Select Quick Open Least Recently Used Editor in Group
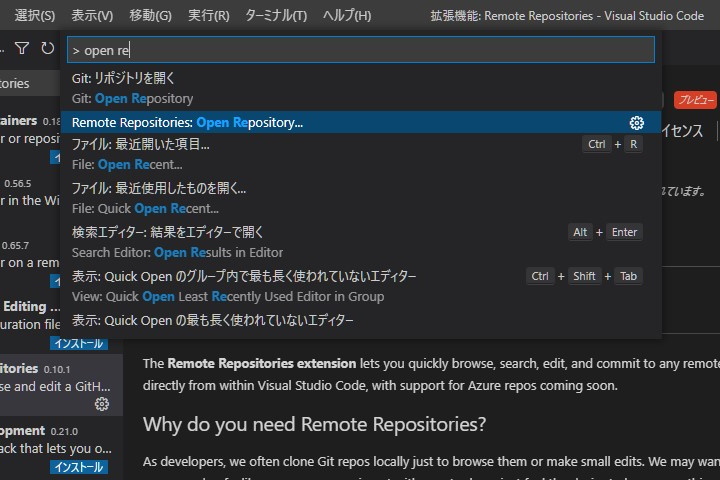 coord(361,286)
